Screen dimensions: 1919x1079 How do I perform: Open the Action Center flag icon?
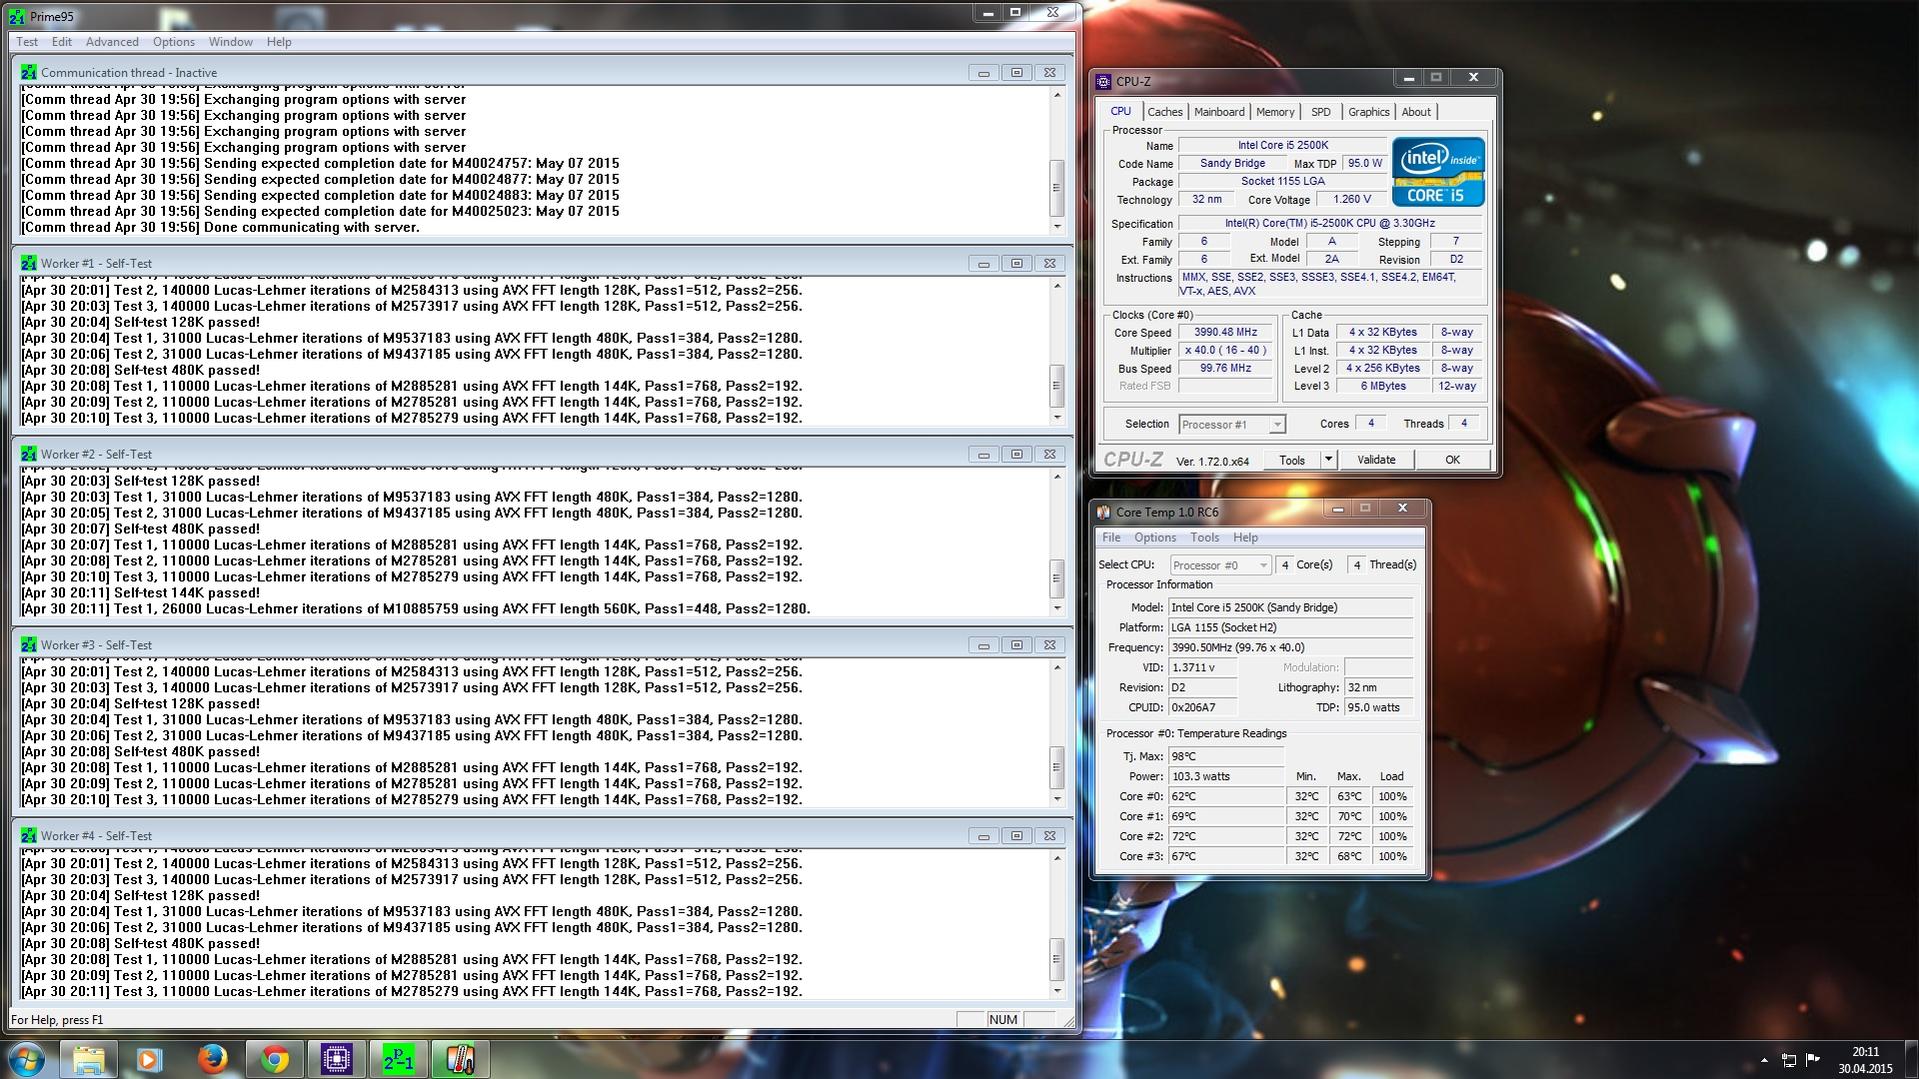(1813, 1060)
